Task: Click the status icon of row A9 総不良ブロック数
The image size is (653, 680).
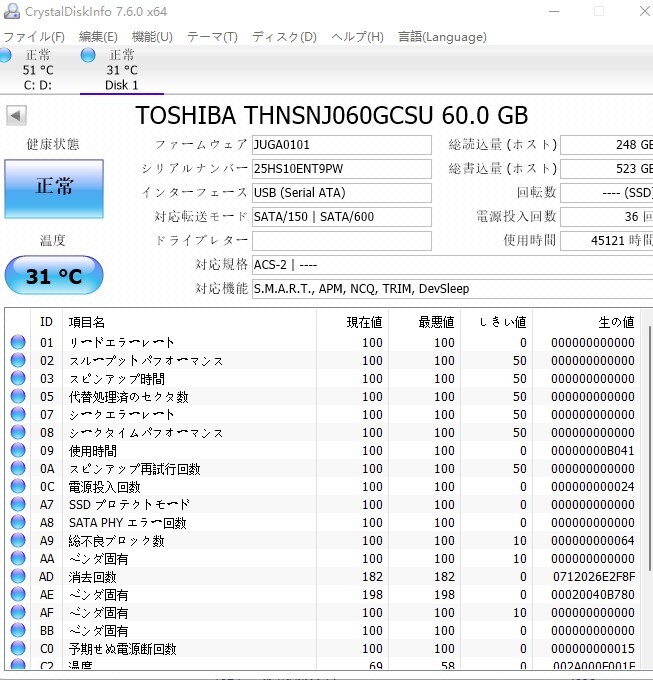Action: pos(18,540)
